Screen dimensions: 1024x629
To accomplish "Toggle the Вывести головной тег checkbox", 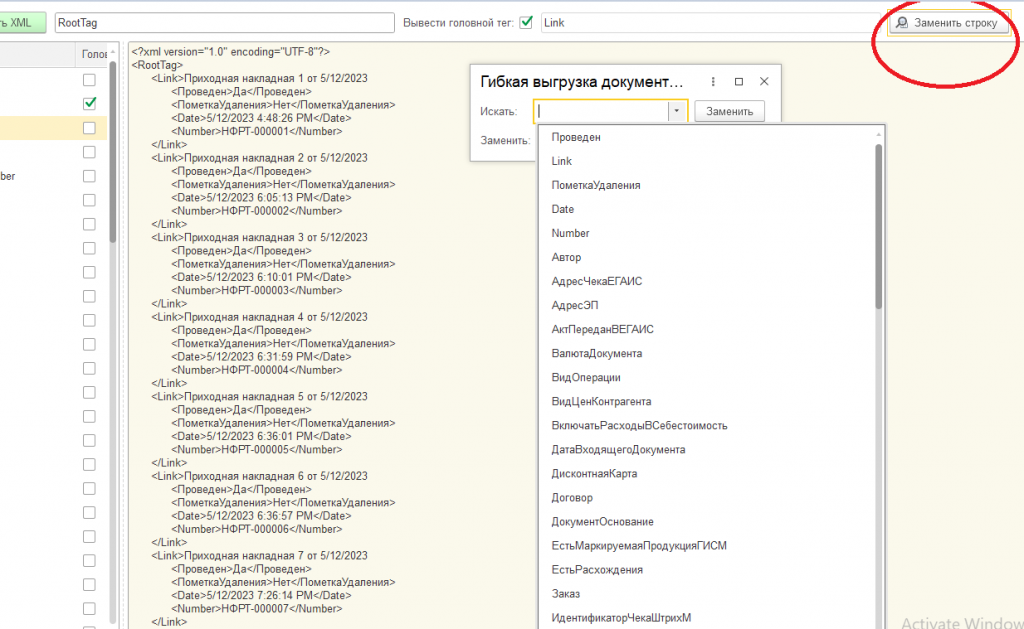I will (x=526, y=22).
